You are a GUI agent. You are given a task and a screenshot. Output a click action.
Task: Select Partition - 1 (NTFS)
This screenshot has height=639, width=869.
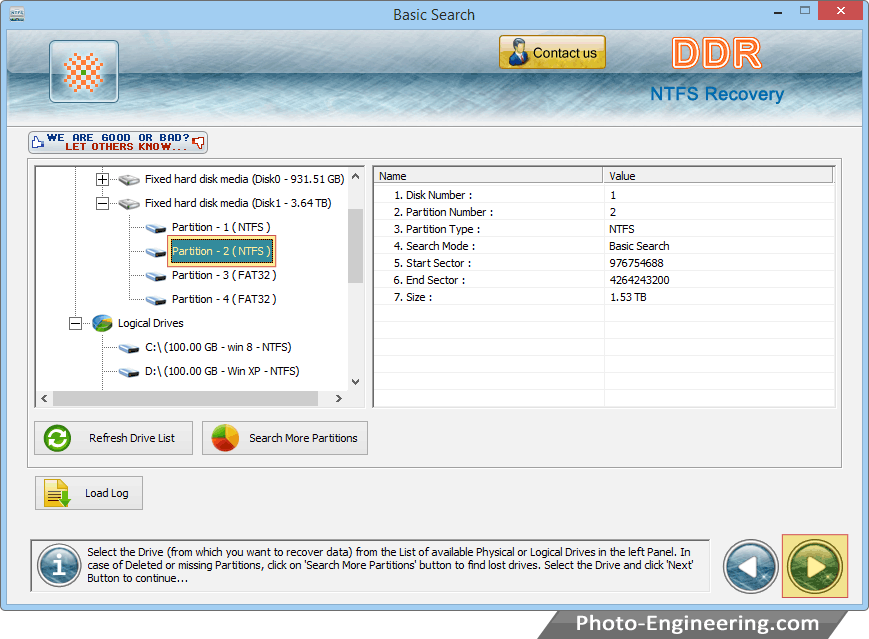pyautogui.click(x=221, y=227)
